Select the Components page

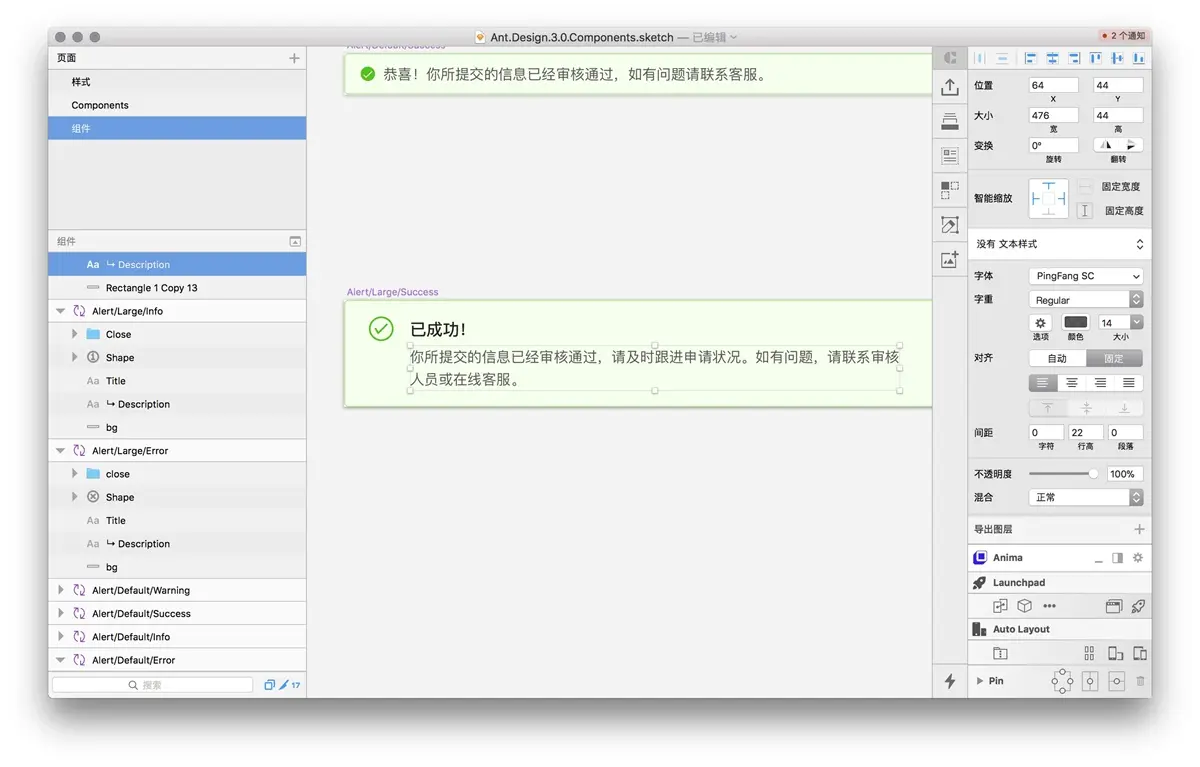click(177, 105)
